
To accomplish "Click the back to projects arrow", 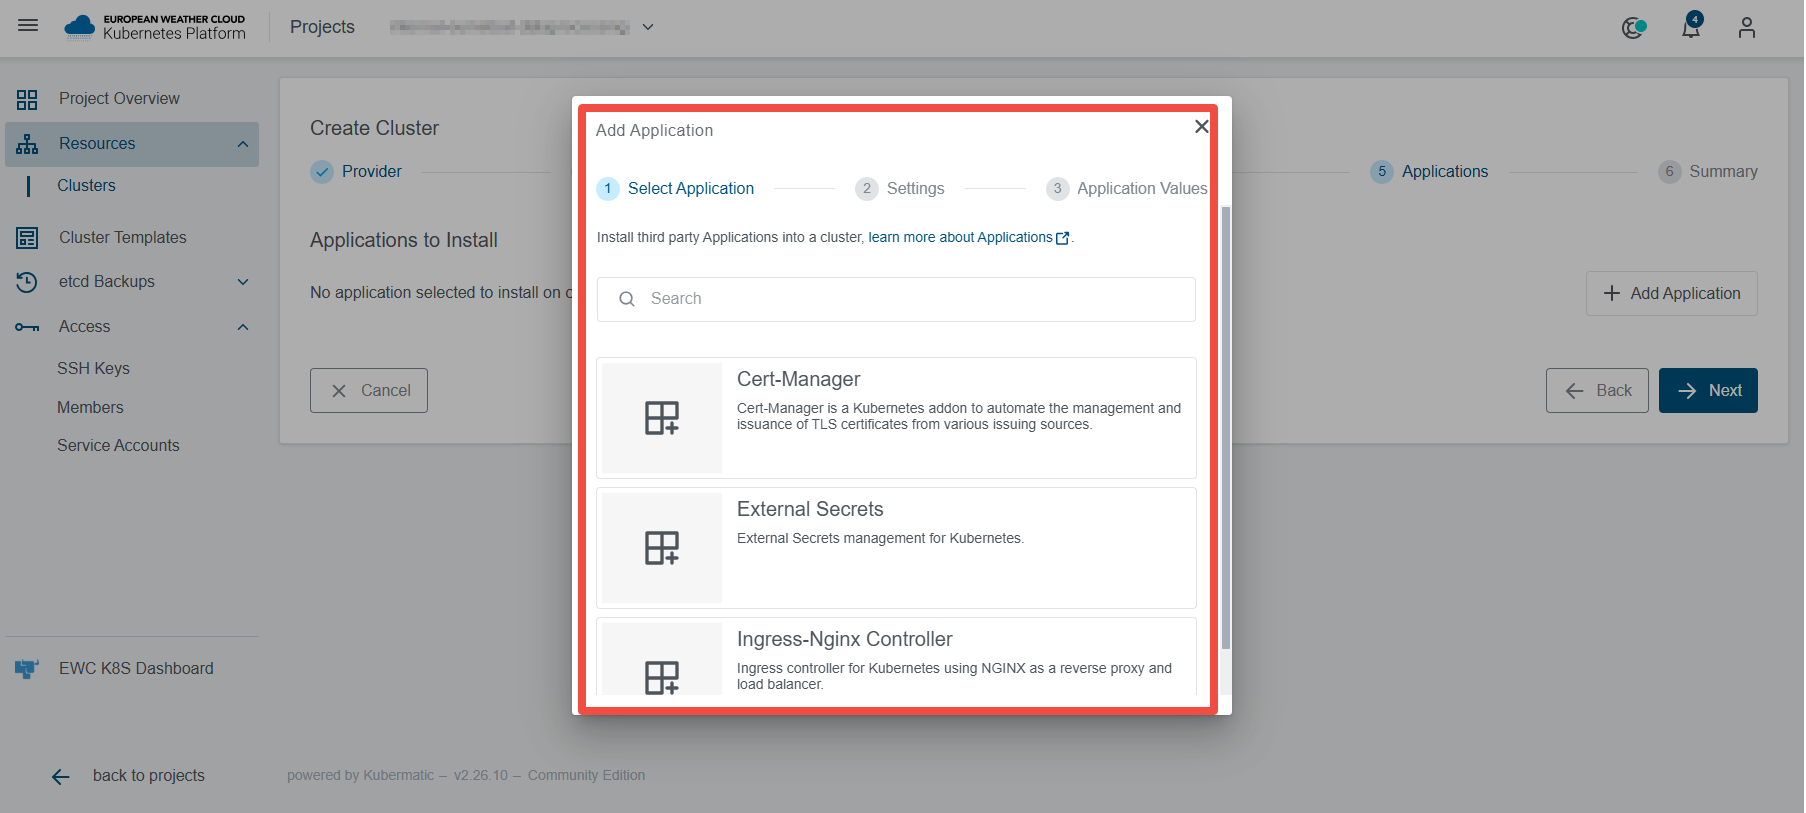I will coord(61,777).
